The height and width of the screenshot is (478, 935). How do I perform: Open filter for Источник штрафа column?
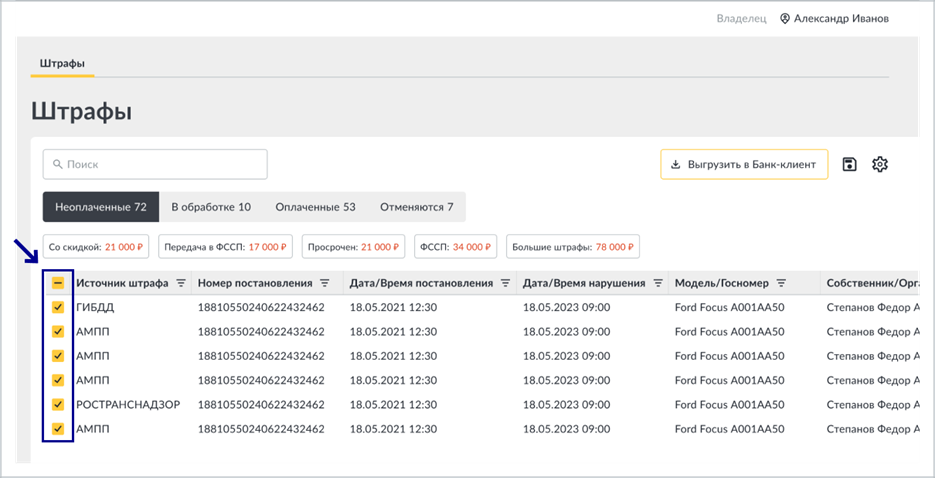click(x=181, y=283)
